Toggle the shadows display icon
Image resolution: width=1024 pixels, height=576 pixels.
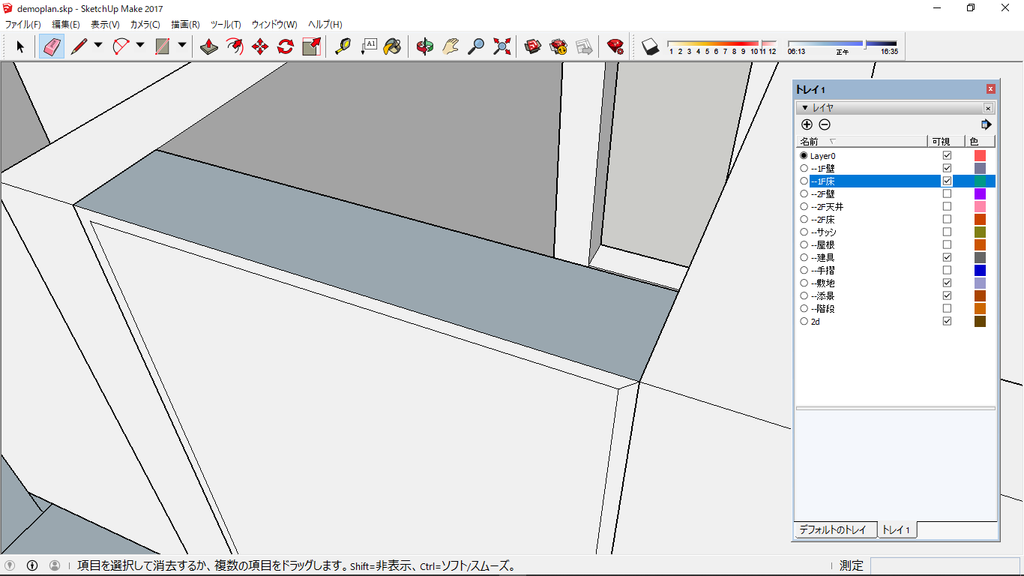[x=650, y=47]
